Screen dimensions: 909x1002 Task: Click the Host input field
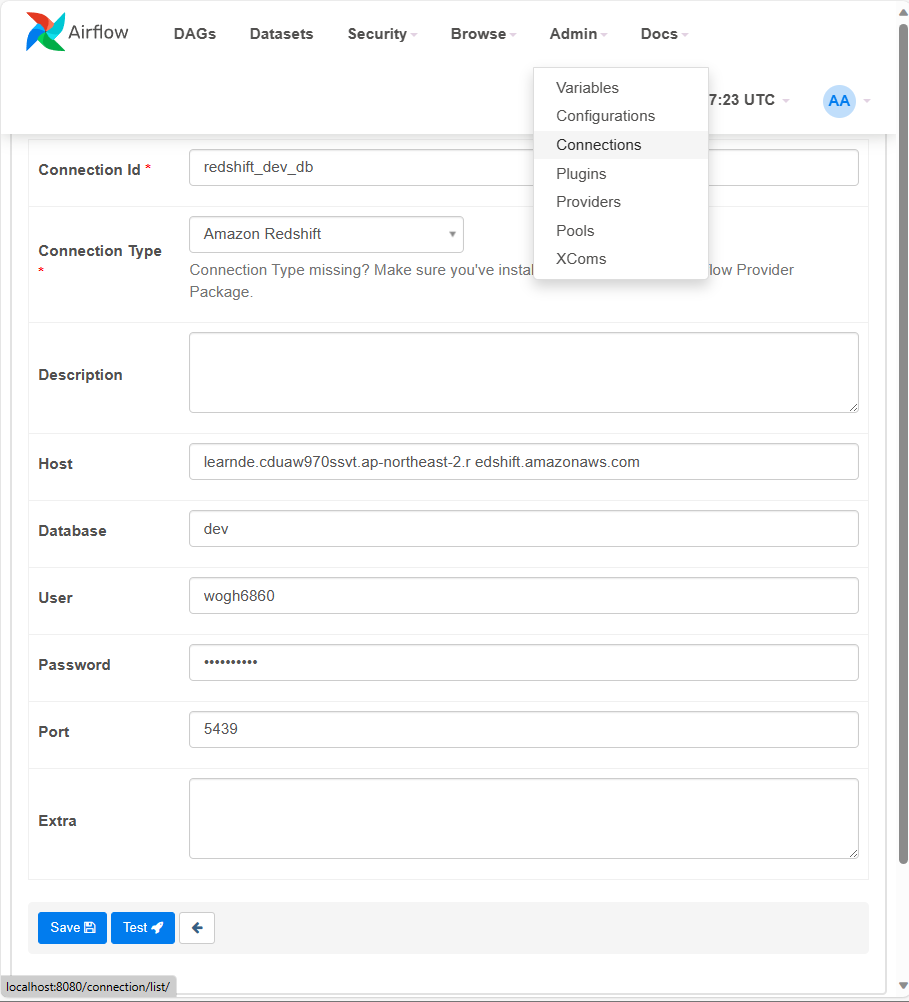point(524,461)
